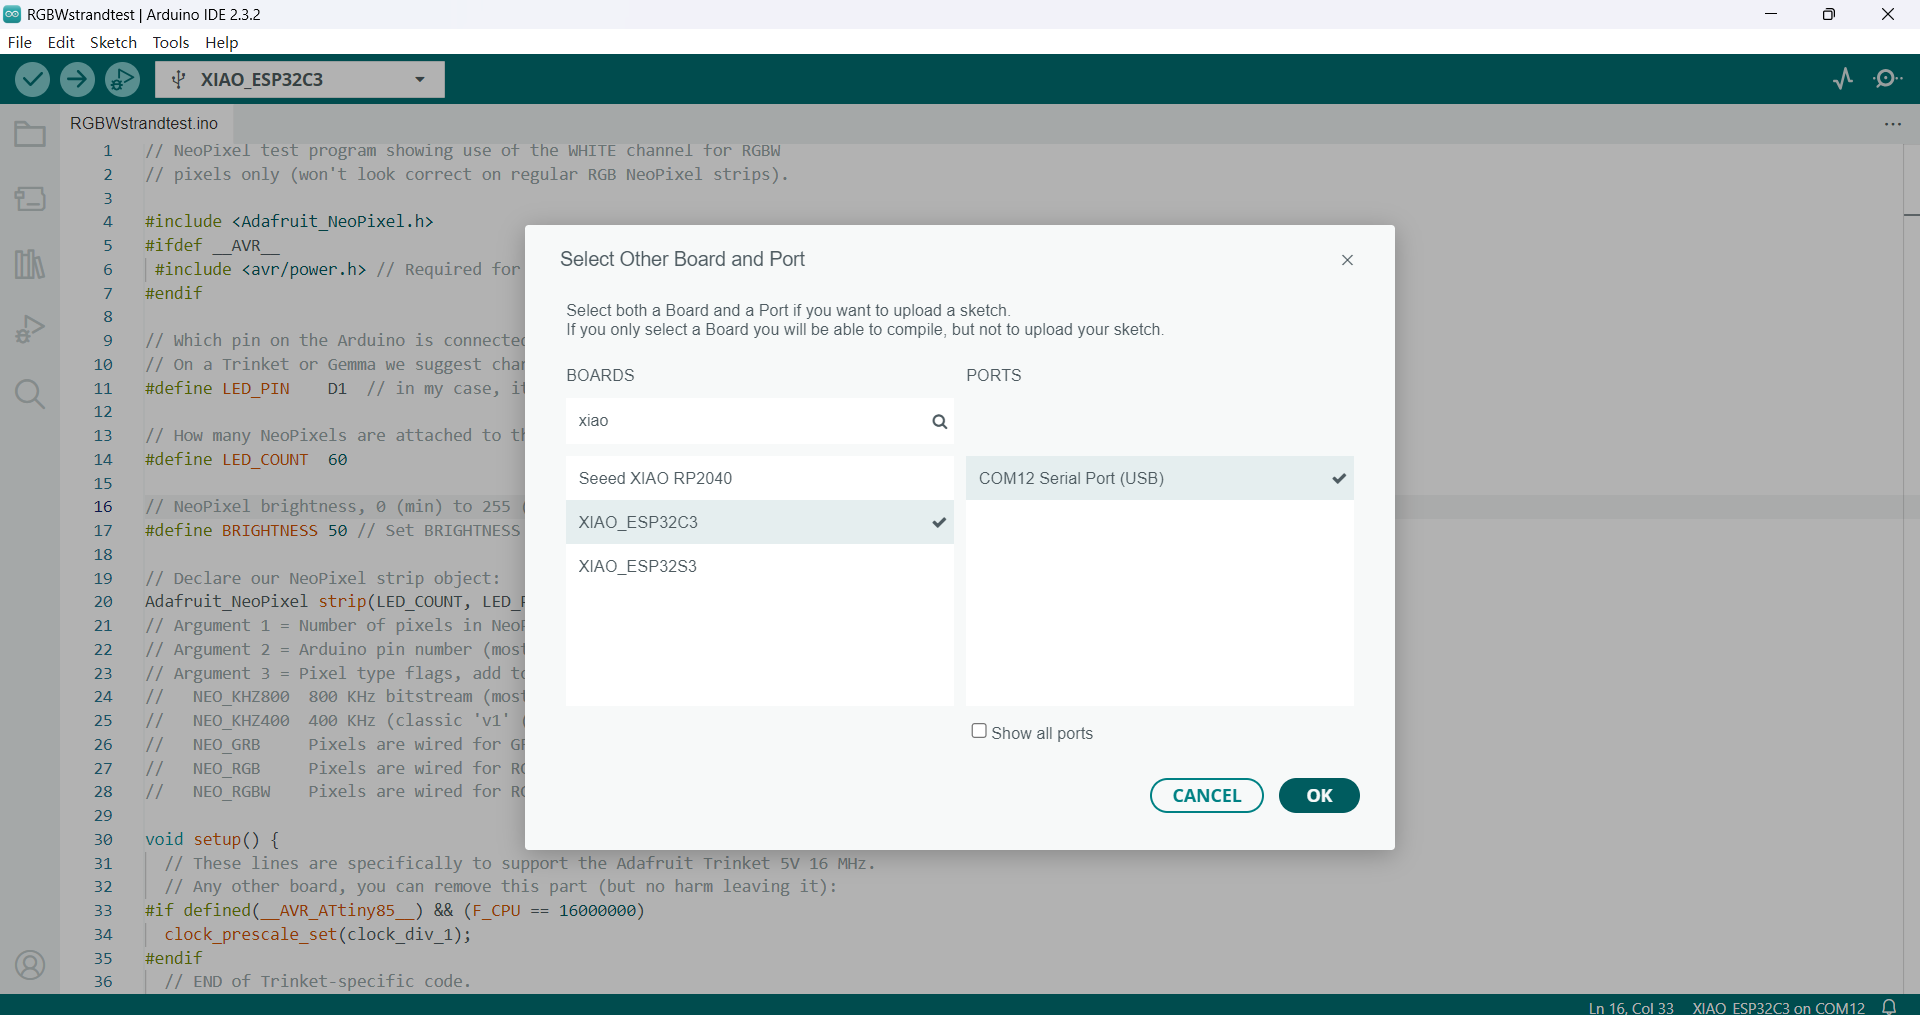Open the Tools menu
The width and height of the screenshot is (1920, 1015).
[x=171, y=42]
